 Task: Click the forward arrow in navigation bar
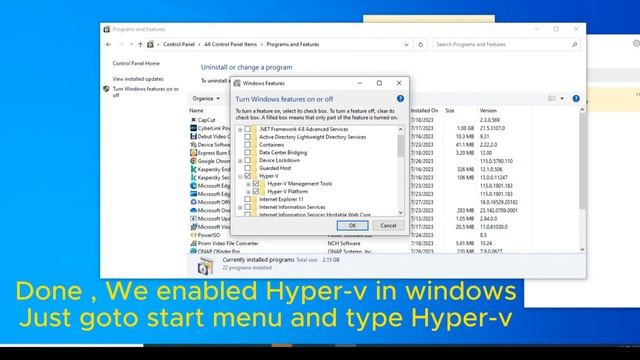click(x=121, y=44)
